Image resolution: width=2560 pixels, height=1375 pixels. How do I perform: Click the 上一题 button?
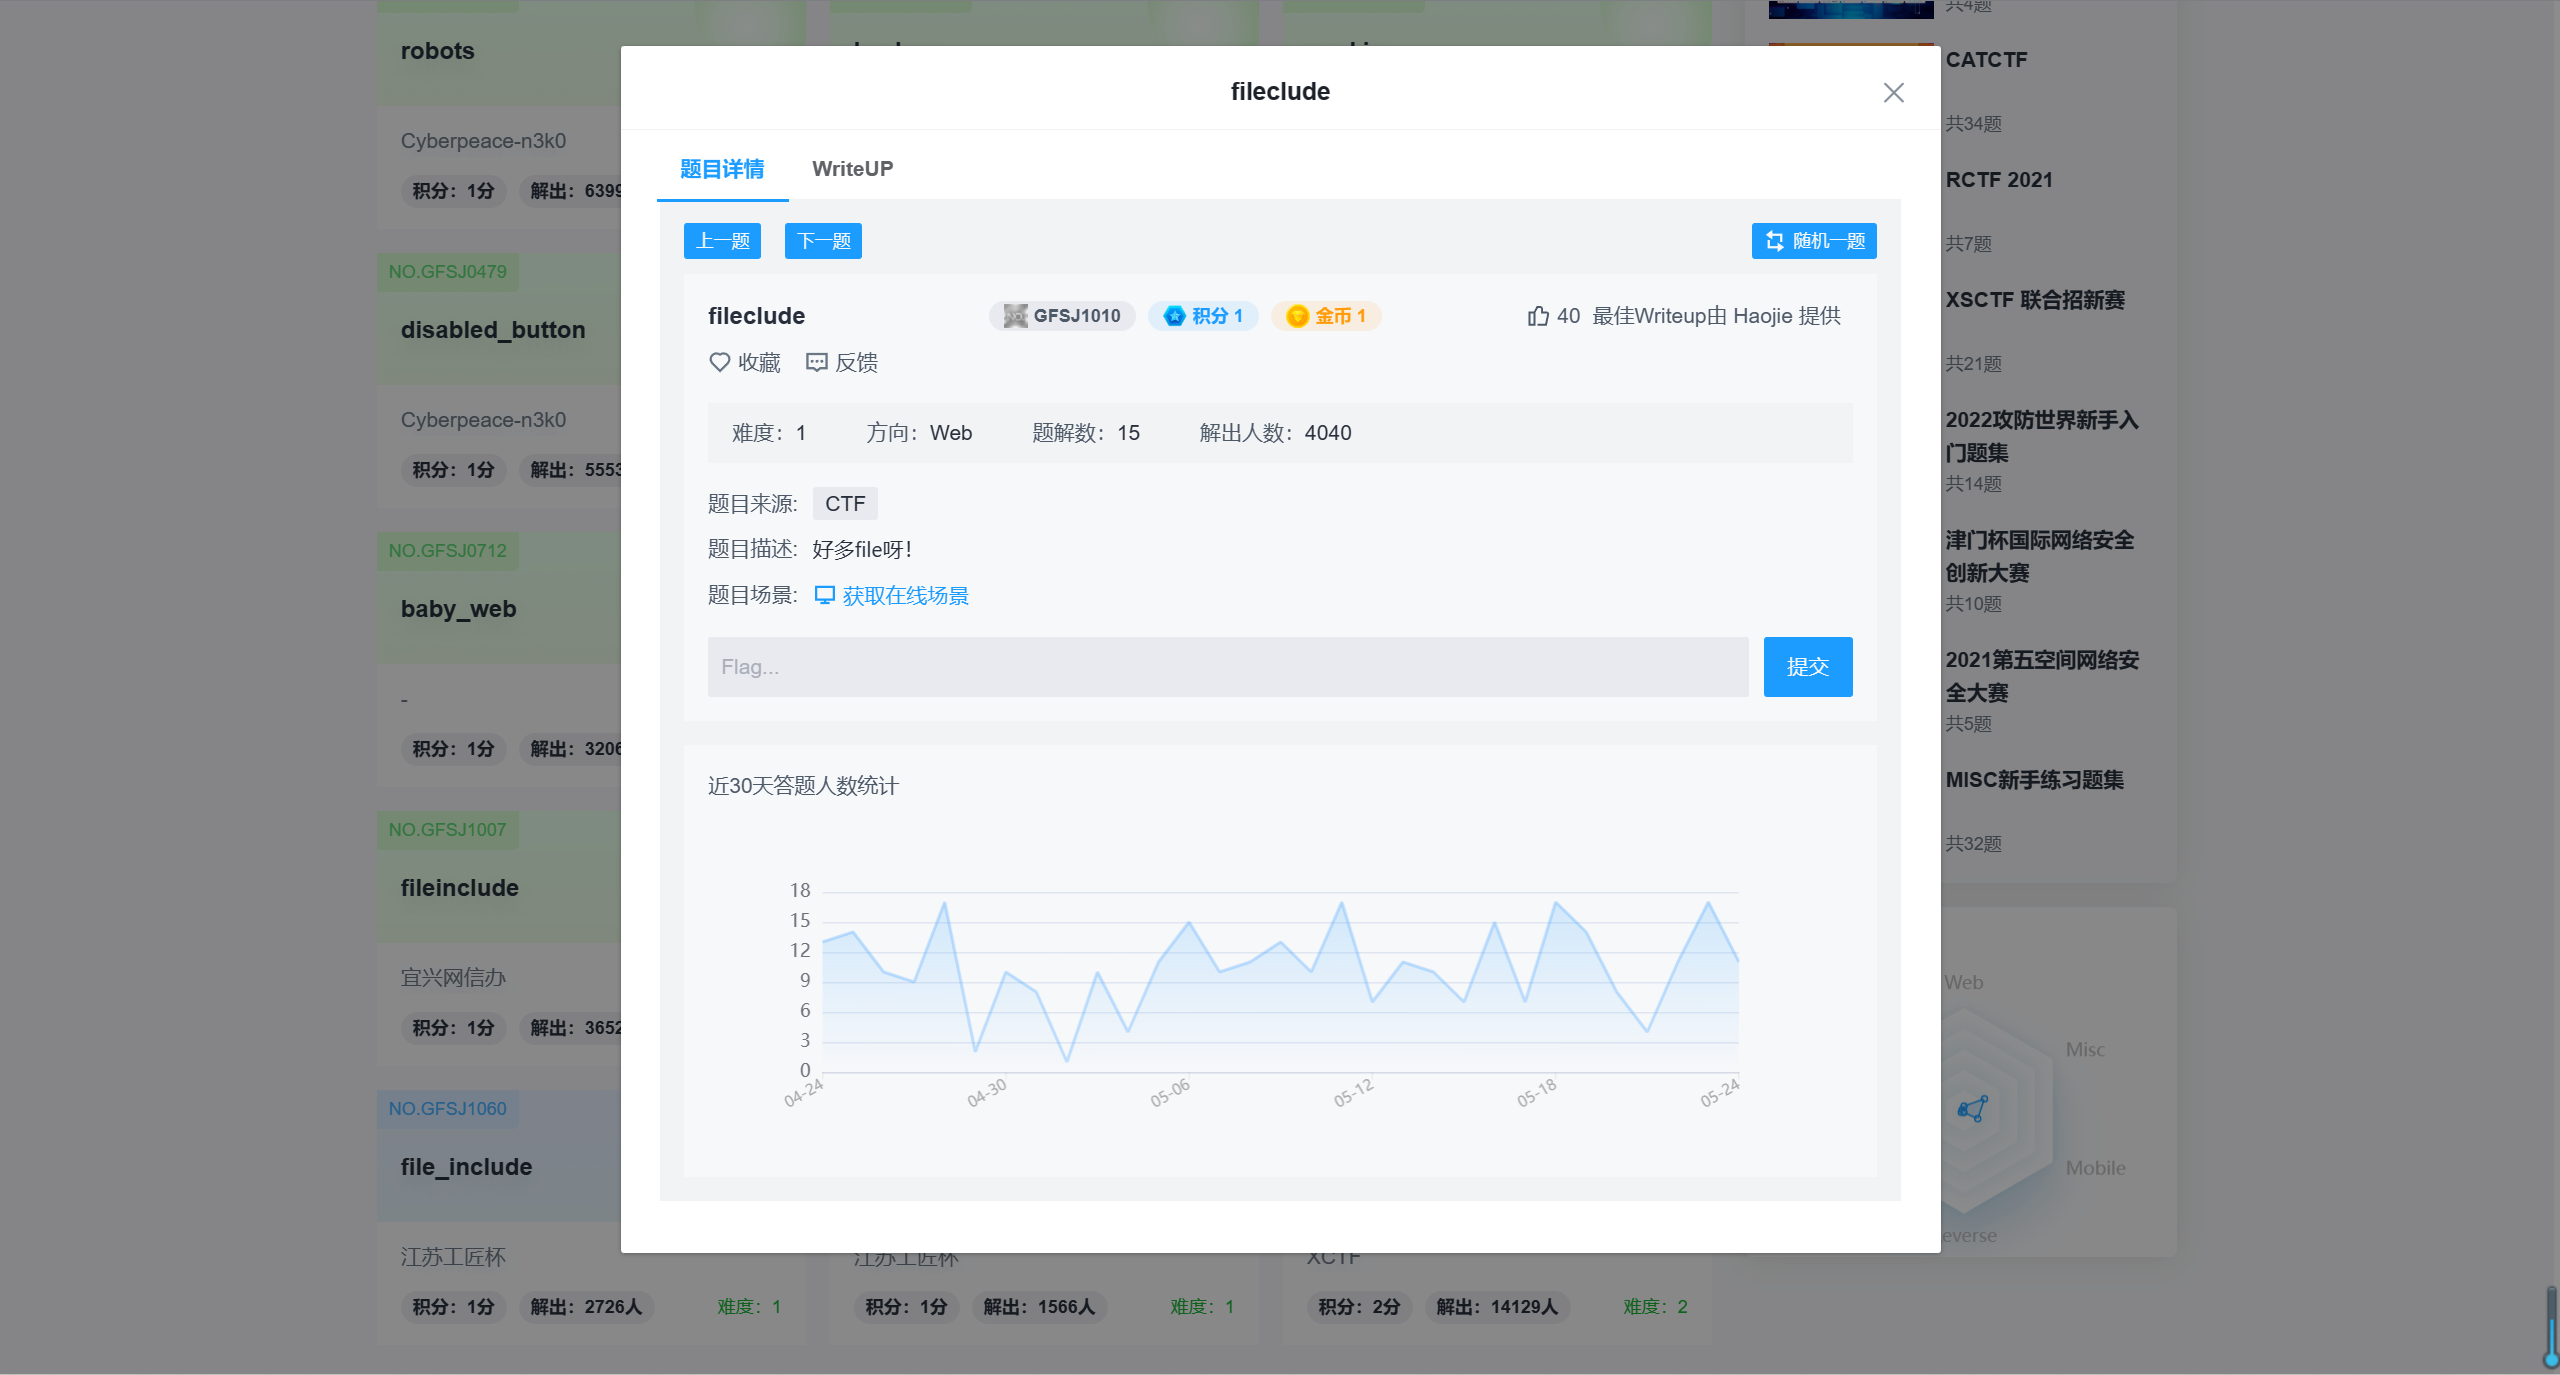coord(722,241)
